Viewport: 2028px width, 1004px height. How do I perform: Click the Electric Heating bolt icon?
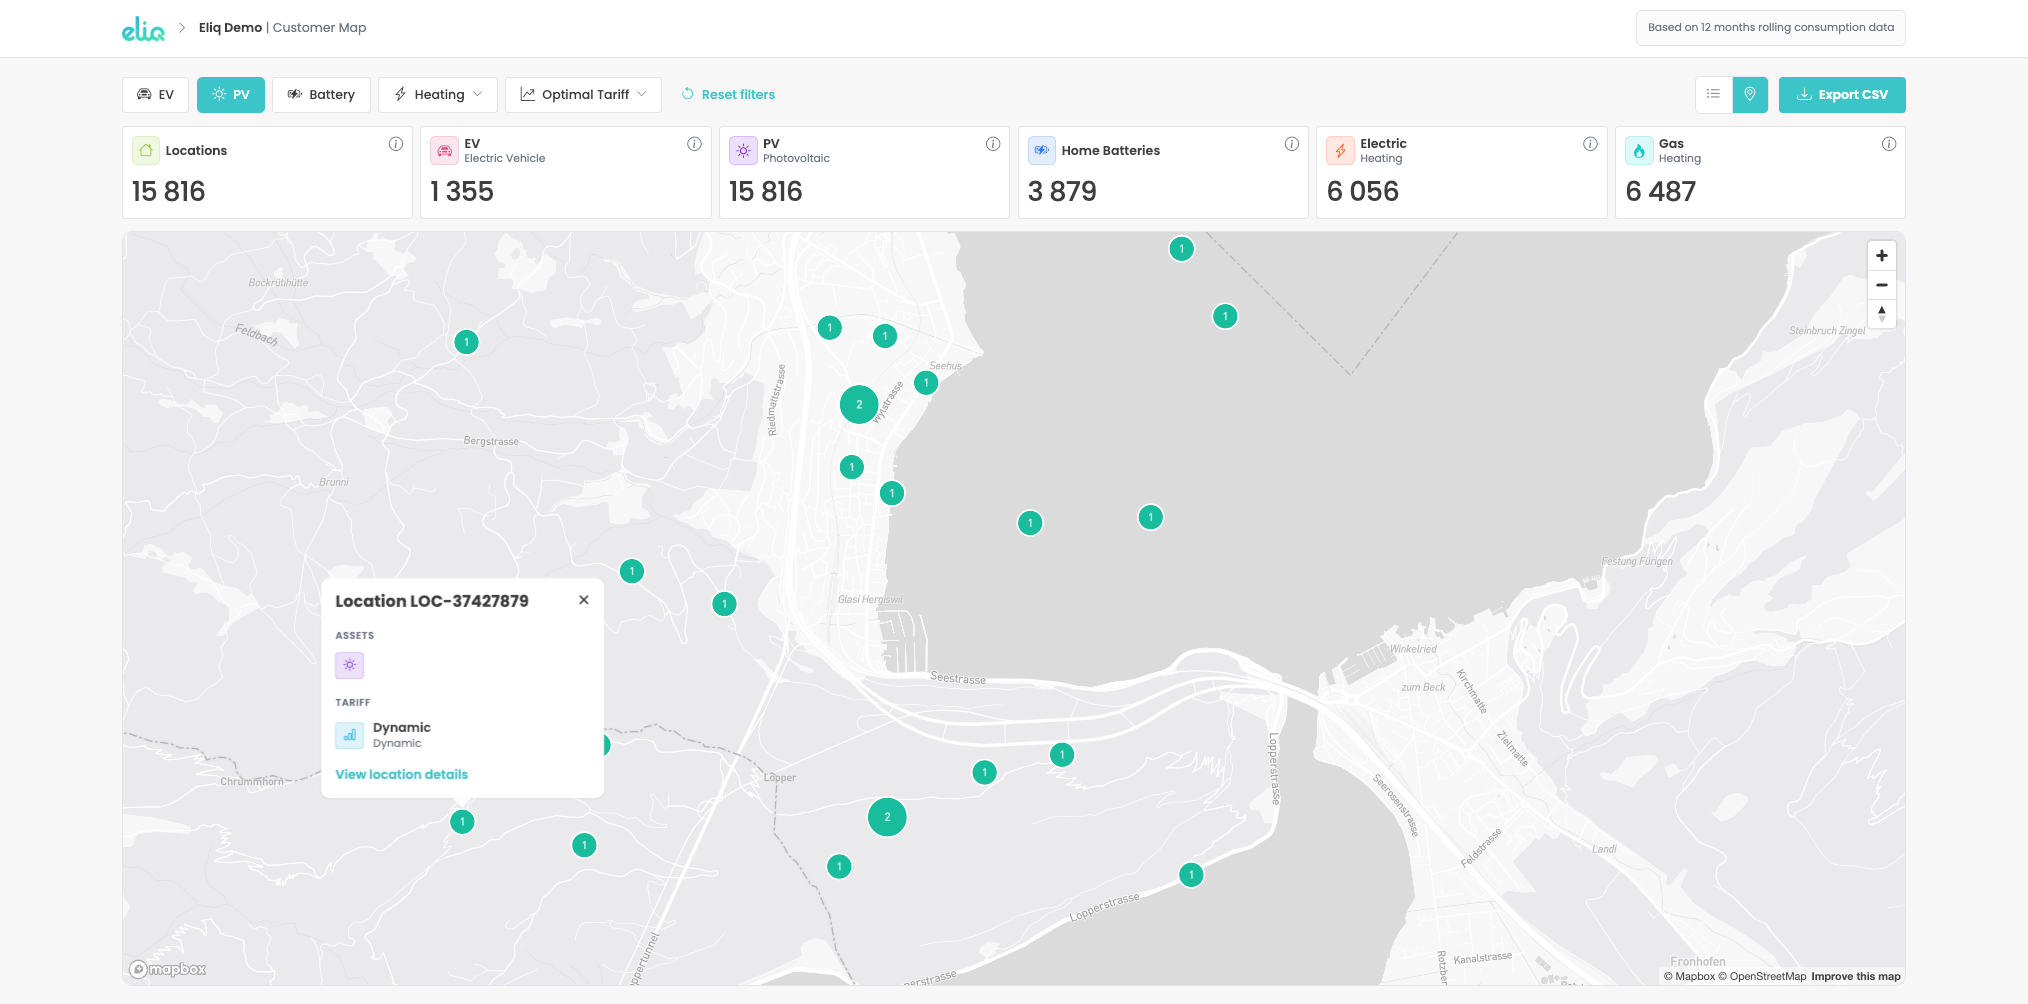pos(1340,150)
